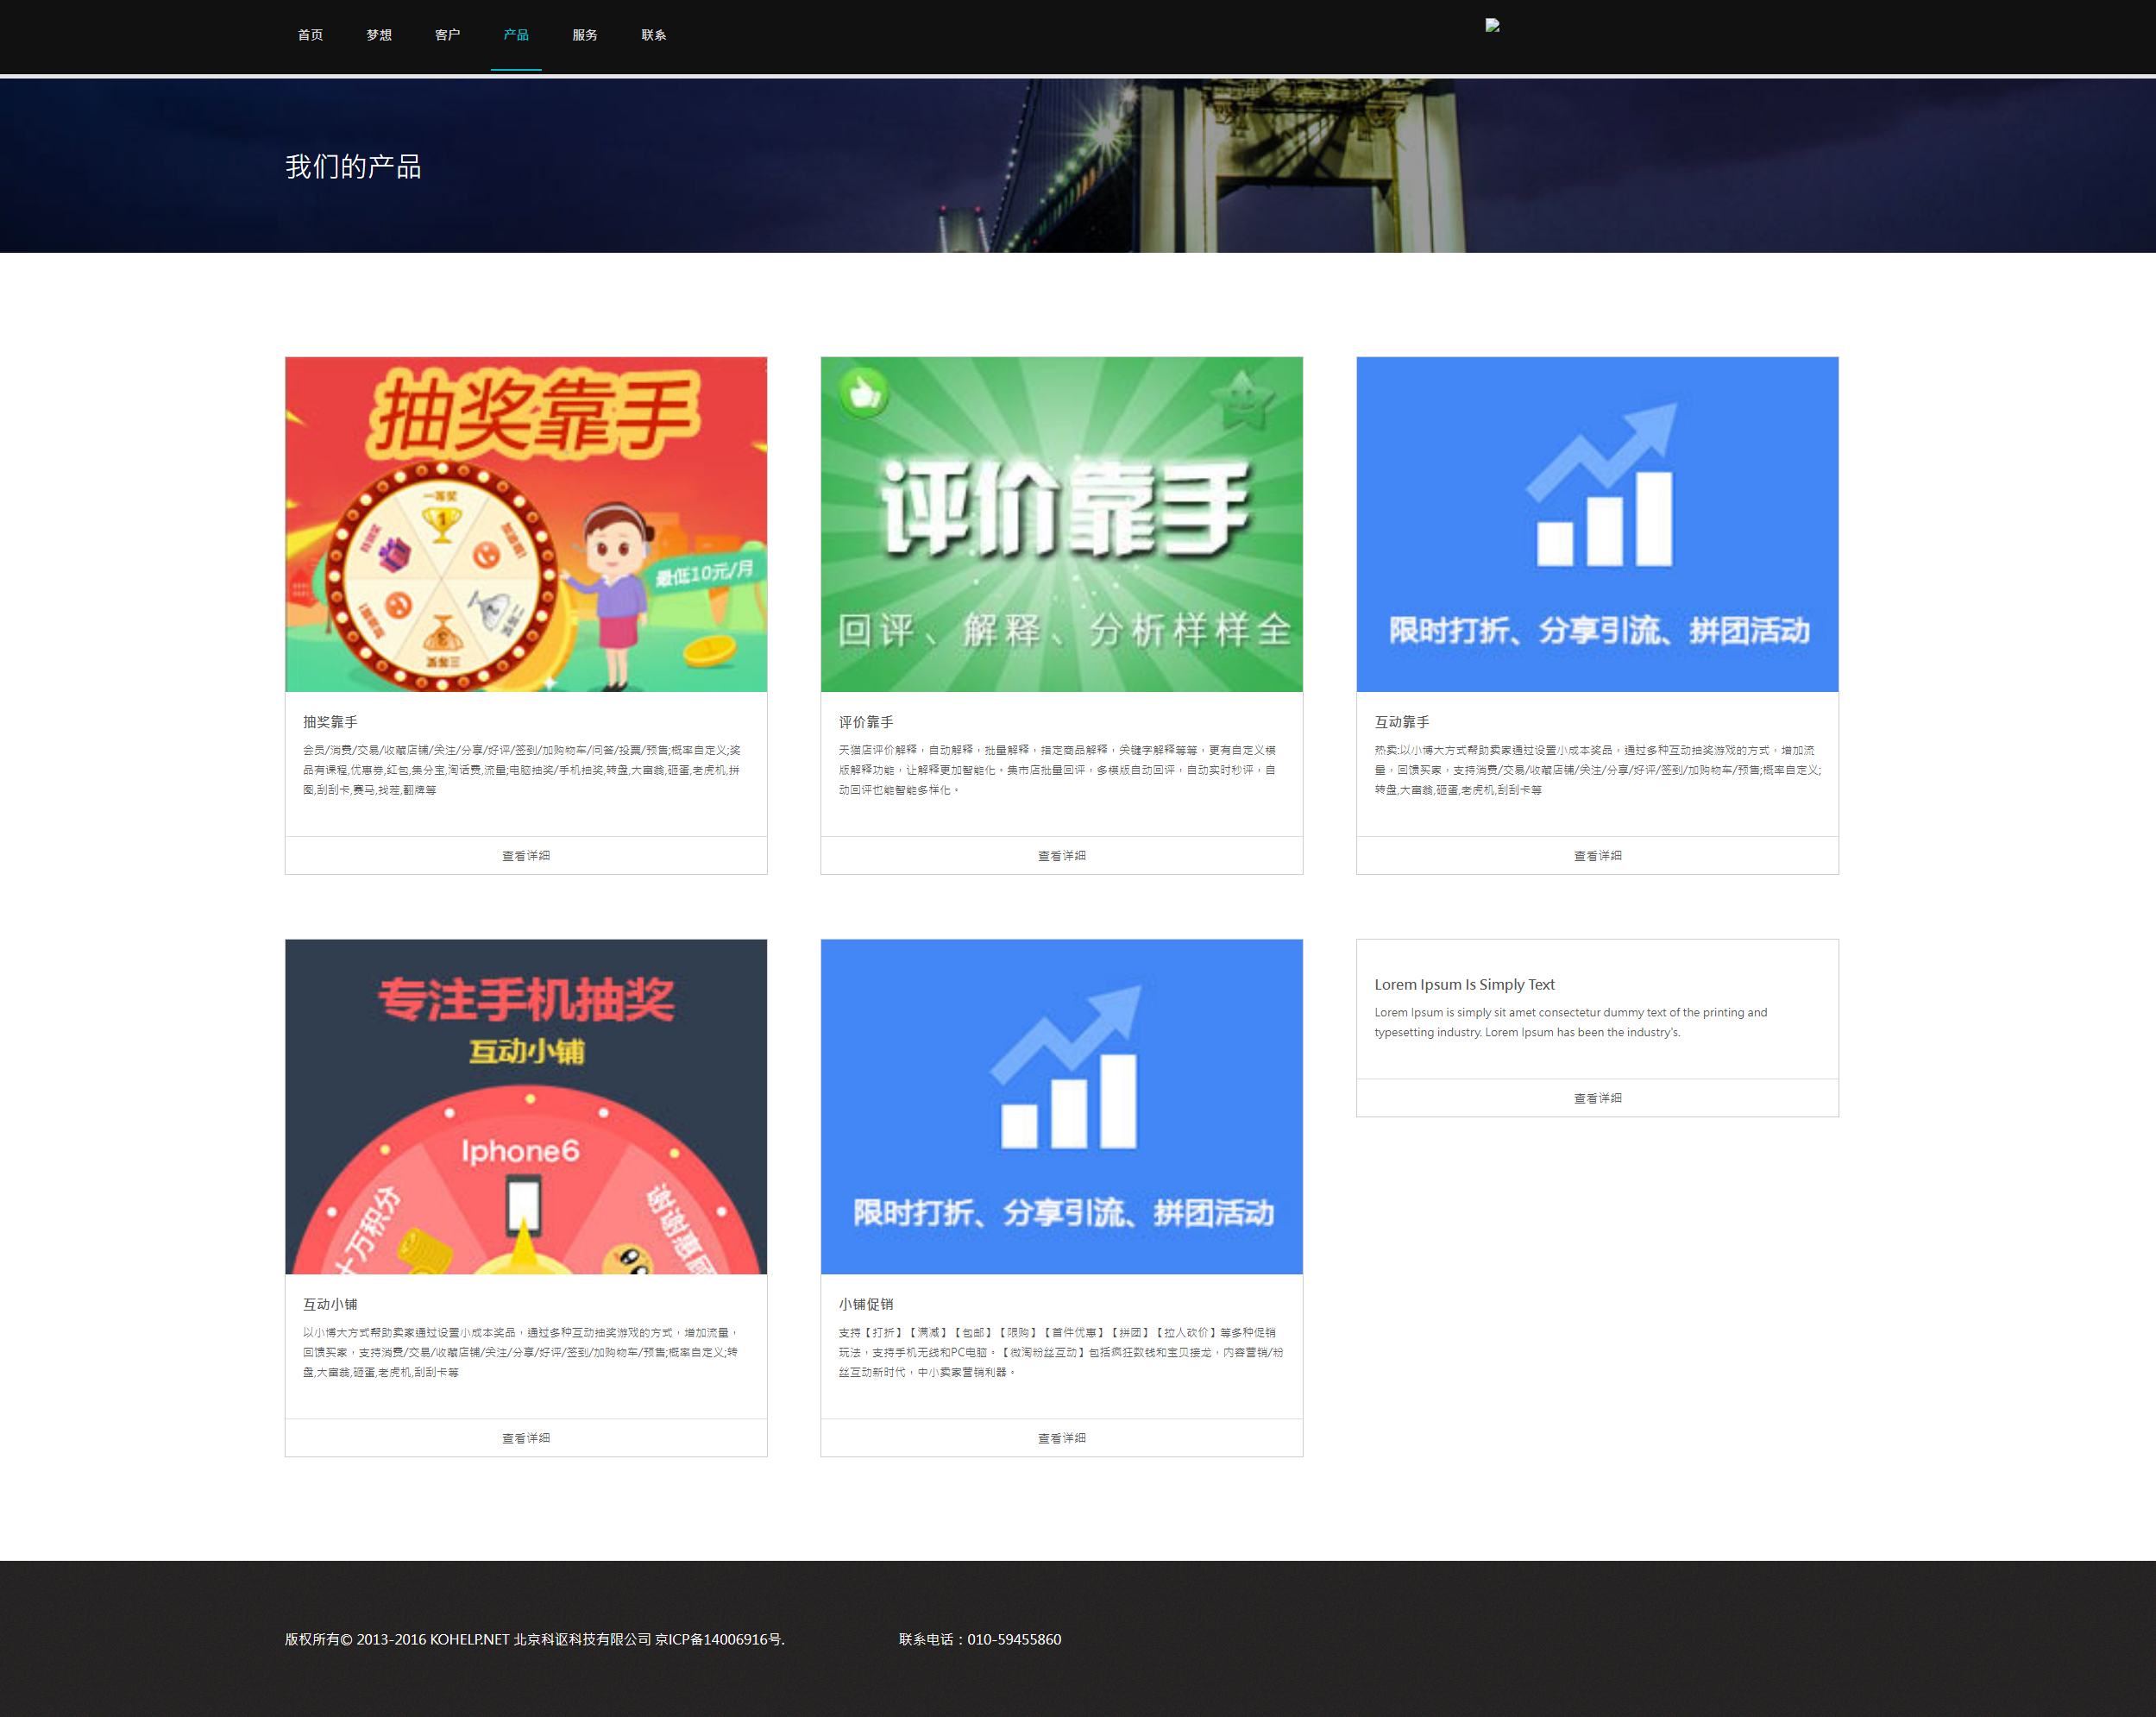Open 查看详细 for 互动靠手
2156x1717 pixels.
click(1596, 855)
